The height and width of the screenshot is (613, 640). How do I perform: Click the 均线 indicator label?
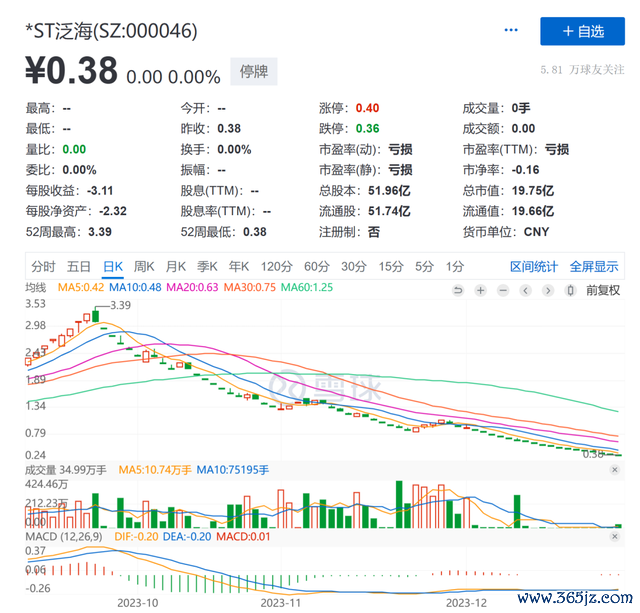36,287
